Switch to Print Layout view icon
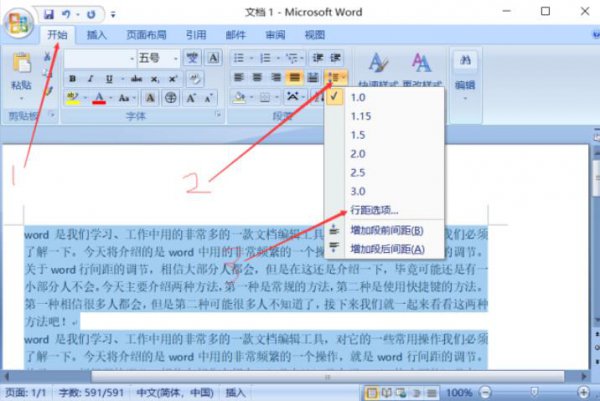The height and width of the screenshot is (401, 600). (x=371, y=393)
